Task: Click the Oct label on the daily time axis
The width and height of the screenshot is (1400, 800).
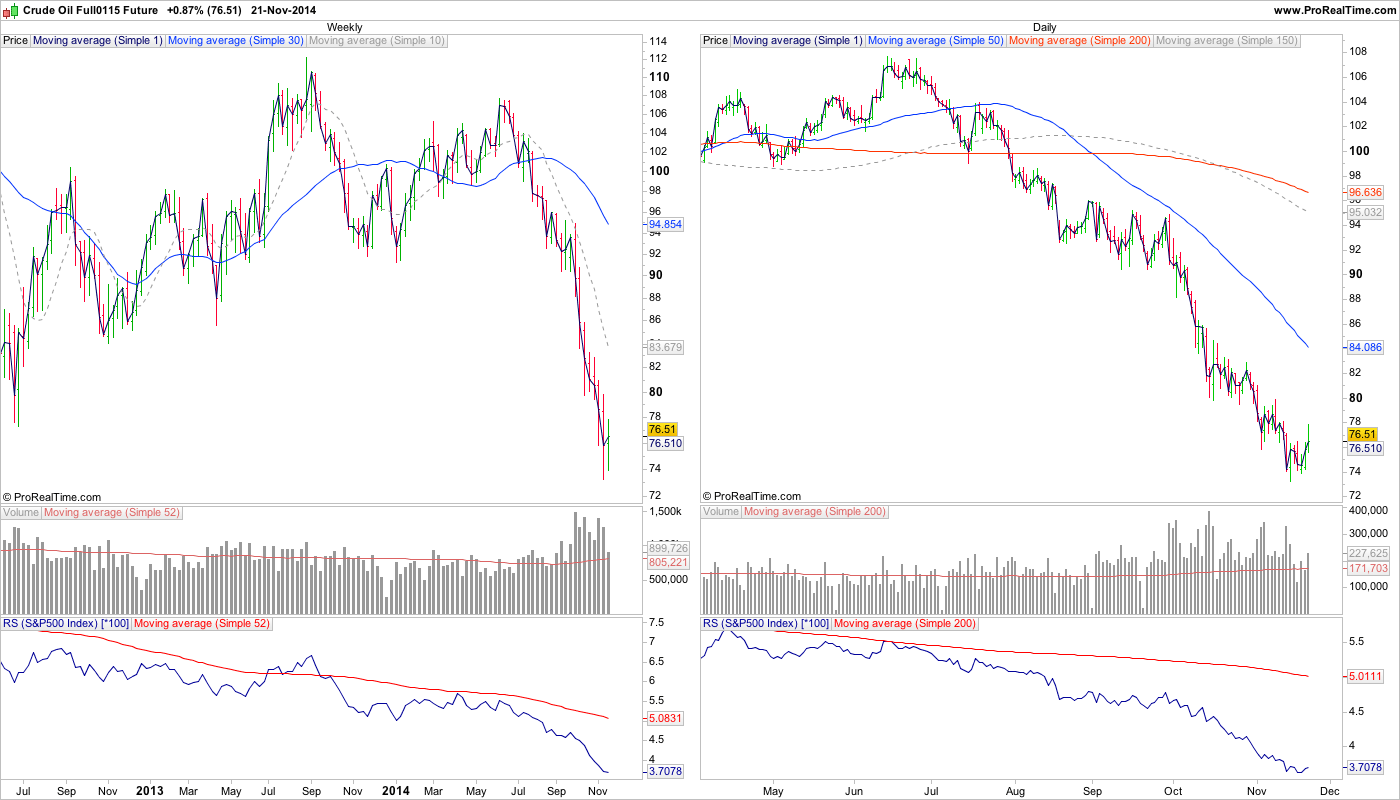Action: 1171,790
